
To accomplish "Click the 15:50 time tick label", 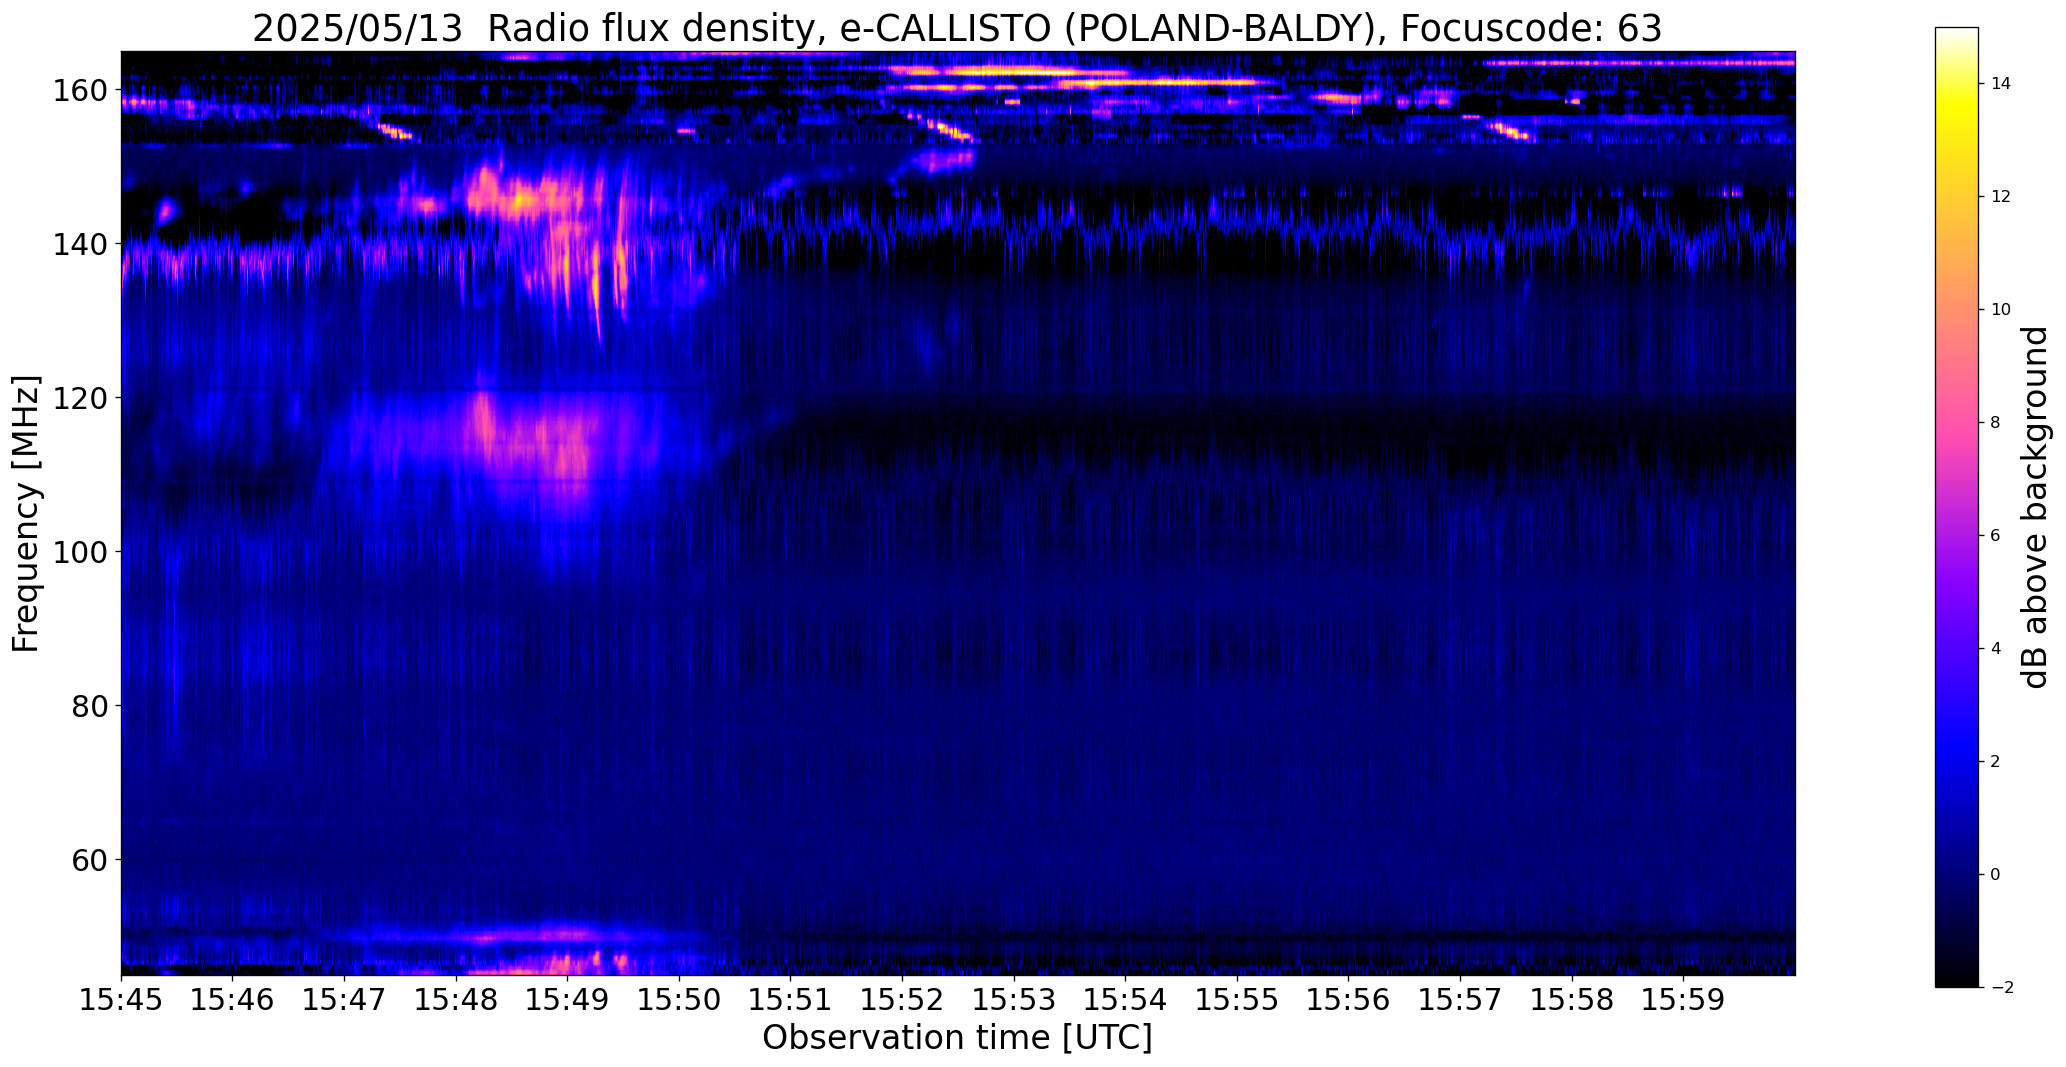I will pyautogui.click(x=679, y=1000).
